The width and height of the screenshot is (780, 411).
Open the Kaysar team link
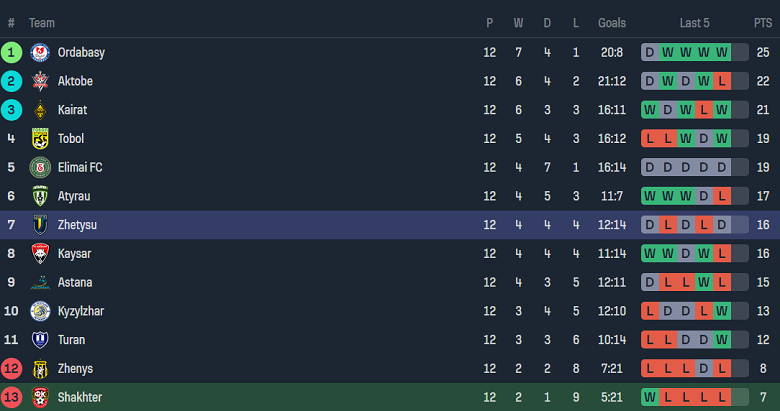coord(74,254)
